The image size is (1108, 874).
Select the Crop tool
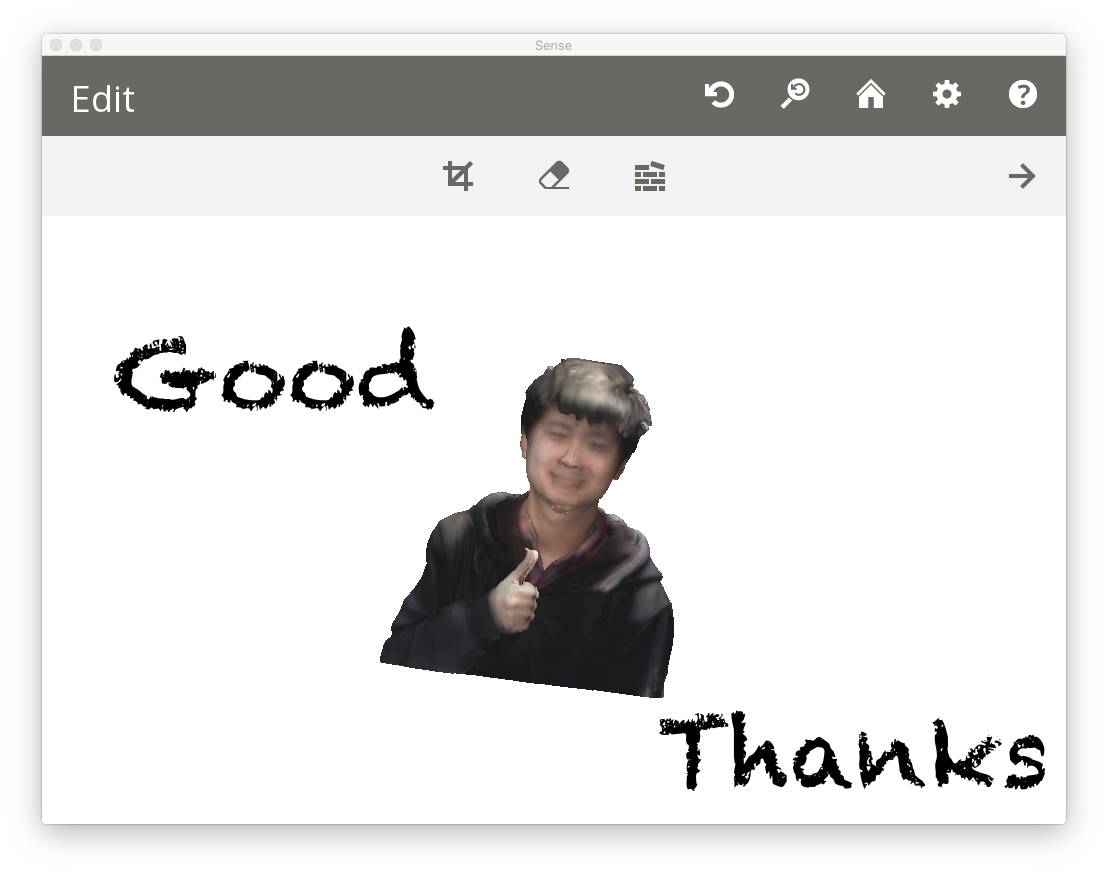click(458, 176)
